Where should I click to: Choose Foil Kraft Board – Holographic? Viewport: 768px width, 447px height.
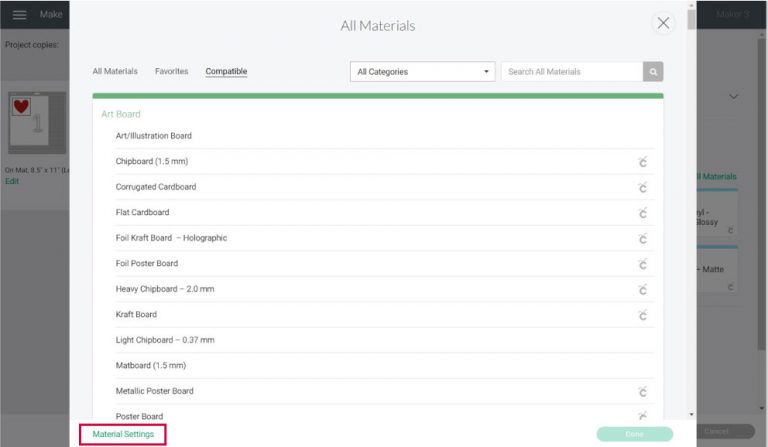coord(385,238)
